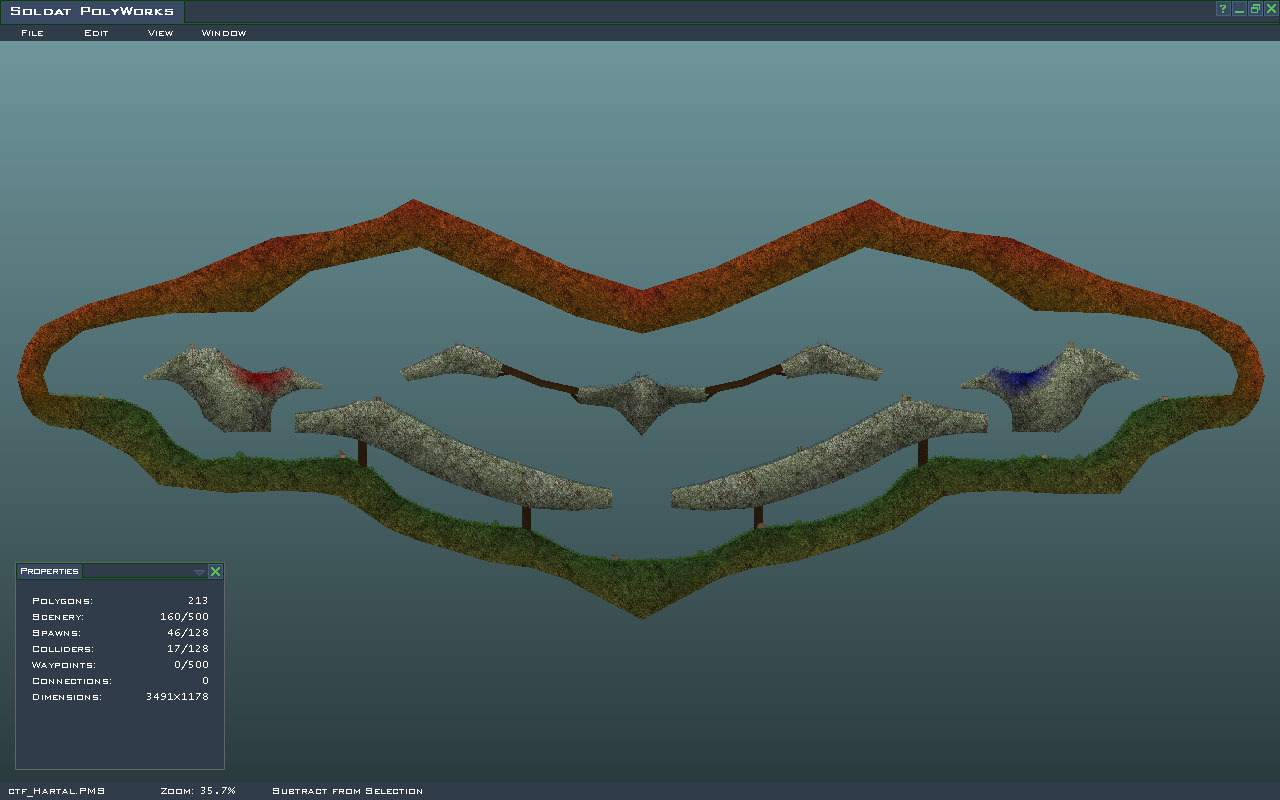Viewport: 1280px width, 800px height.
Task: Click the ctf_Hartal.PMS filename in status bar
Action: tap(56, 791)
